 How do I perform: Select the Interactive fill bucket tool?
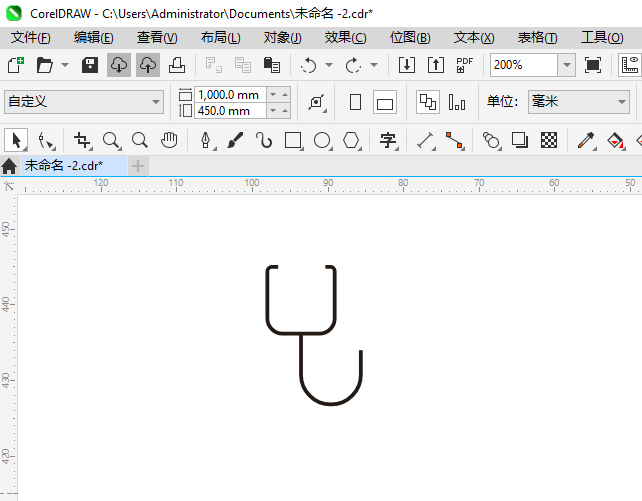pyautogui.click(x=615, y=140)
